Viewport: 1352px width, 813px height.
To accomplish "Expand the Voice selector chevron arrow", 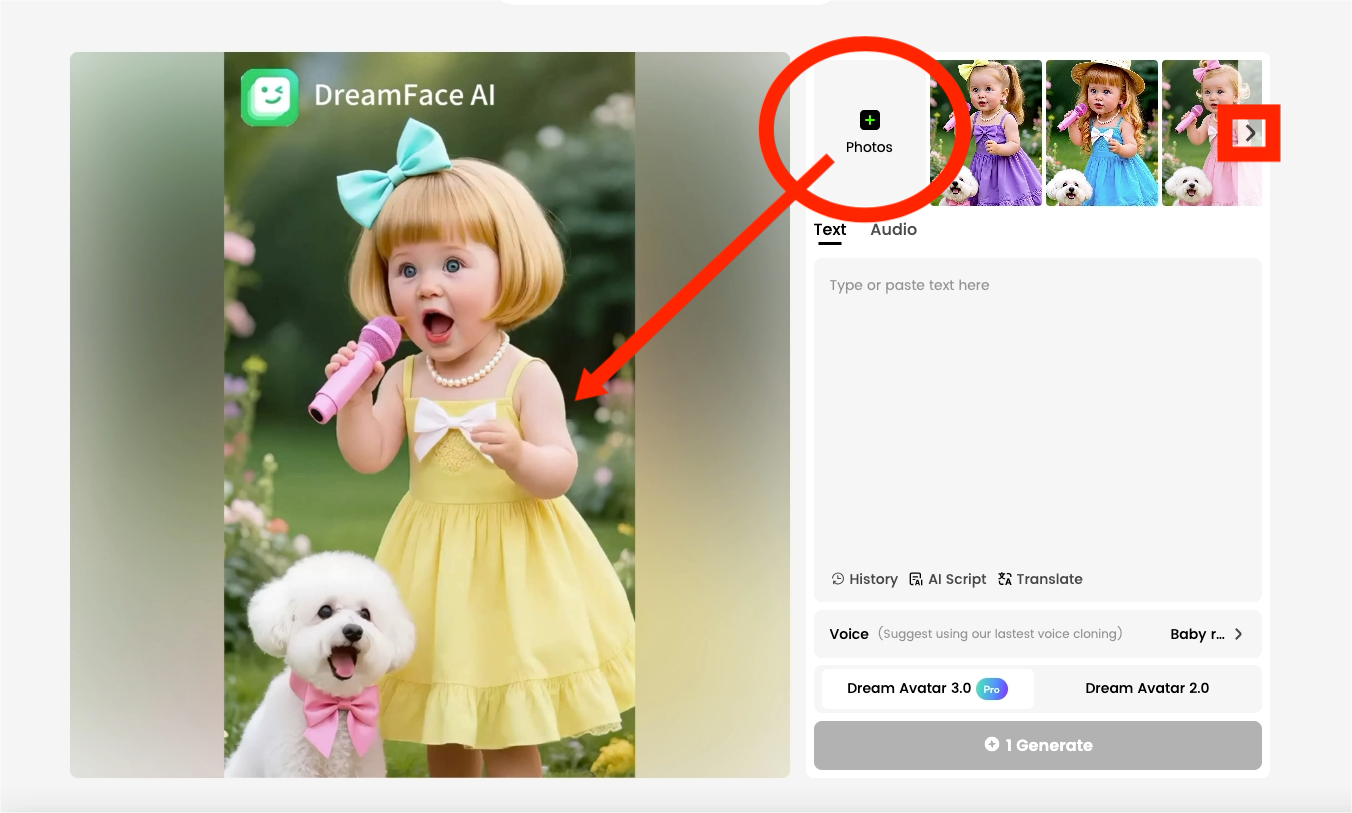I will [x=1239, y=634].
